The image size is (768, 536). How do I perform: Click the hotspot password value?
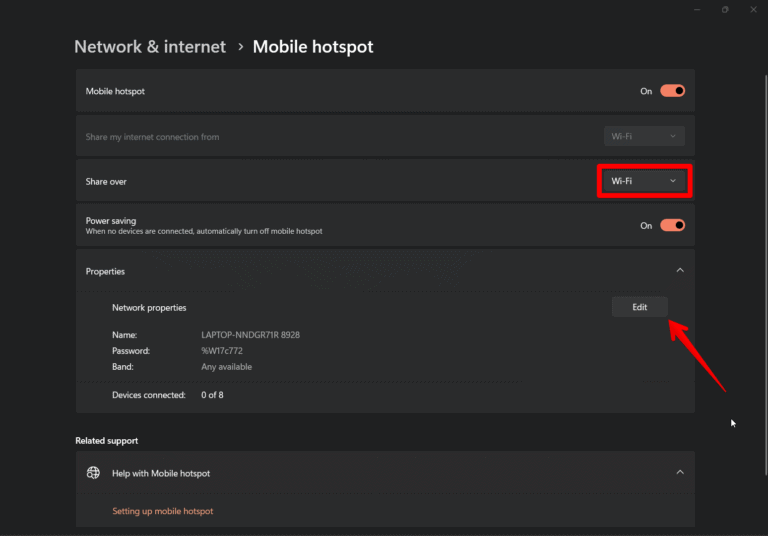click(x=223, y=351)
